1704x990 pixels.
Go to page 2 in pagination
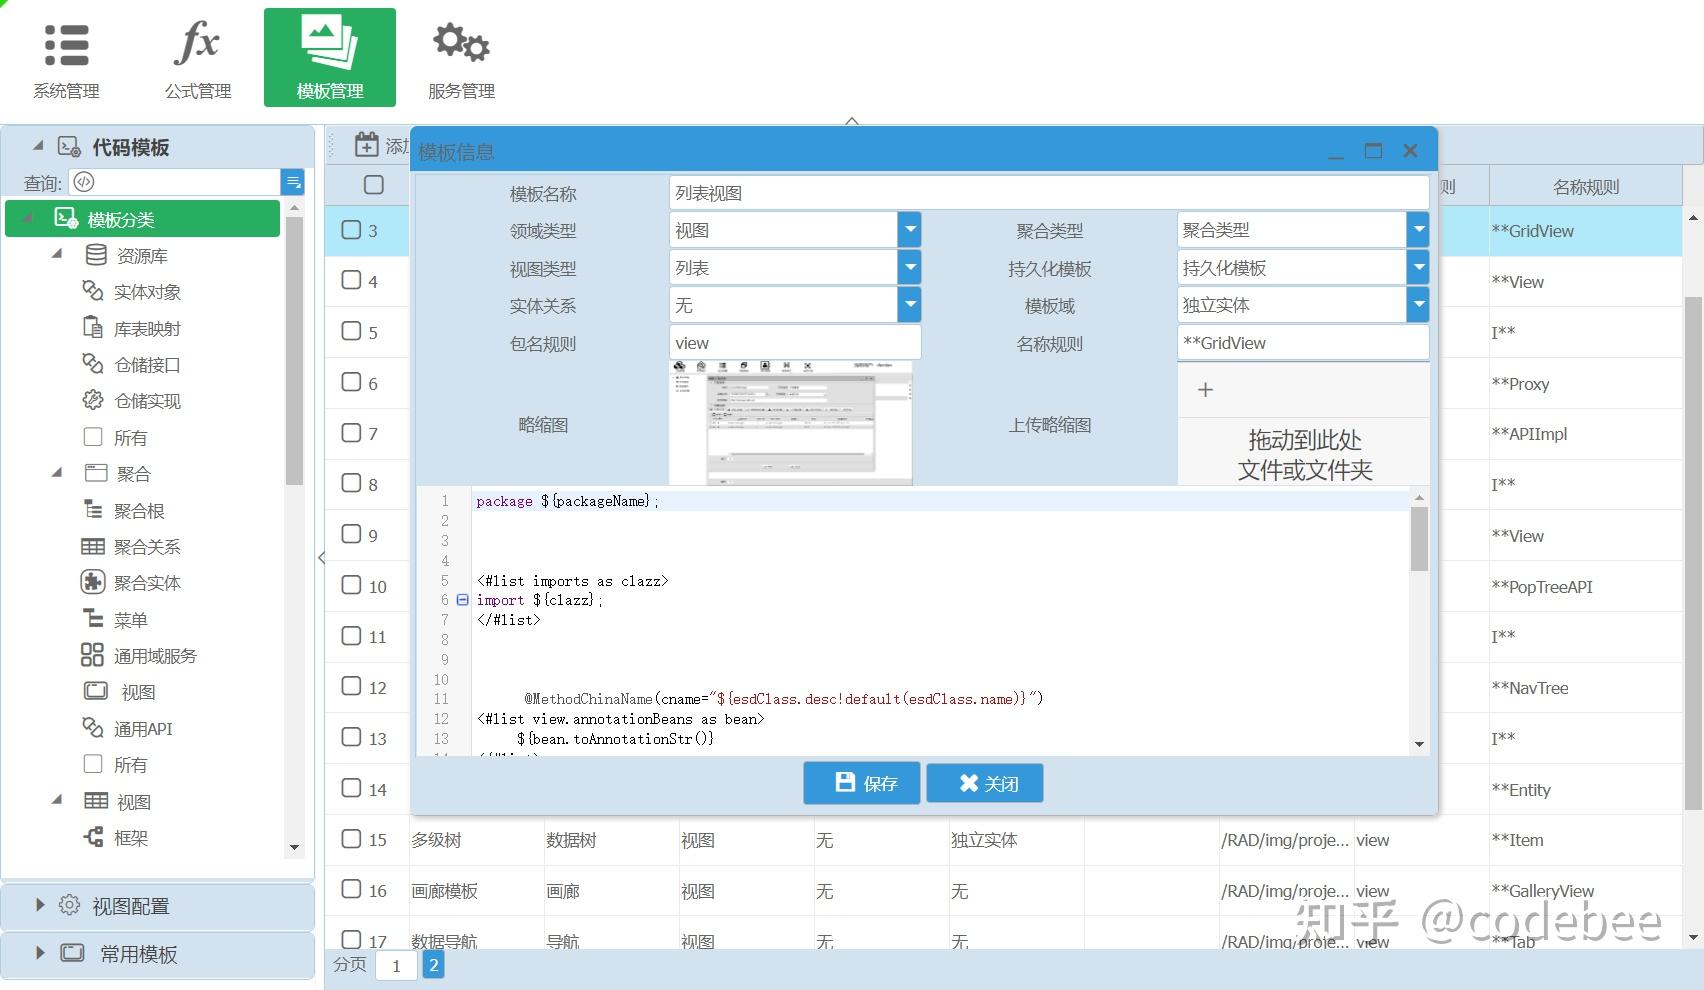click(x=433, y=965)
